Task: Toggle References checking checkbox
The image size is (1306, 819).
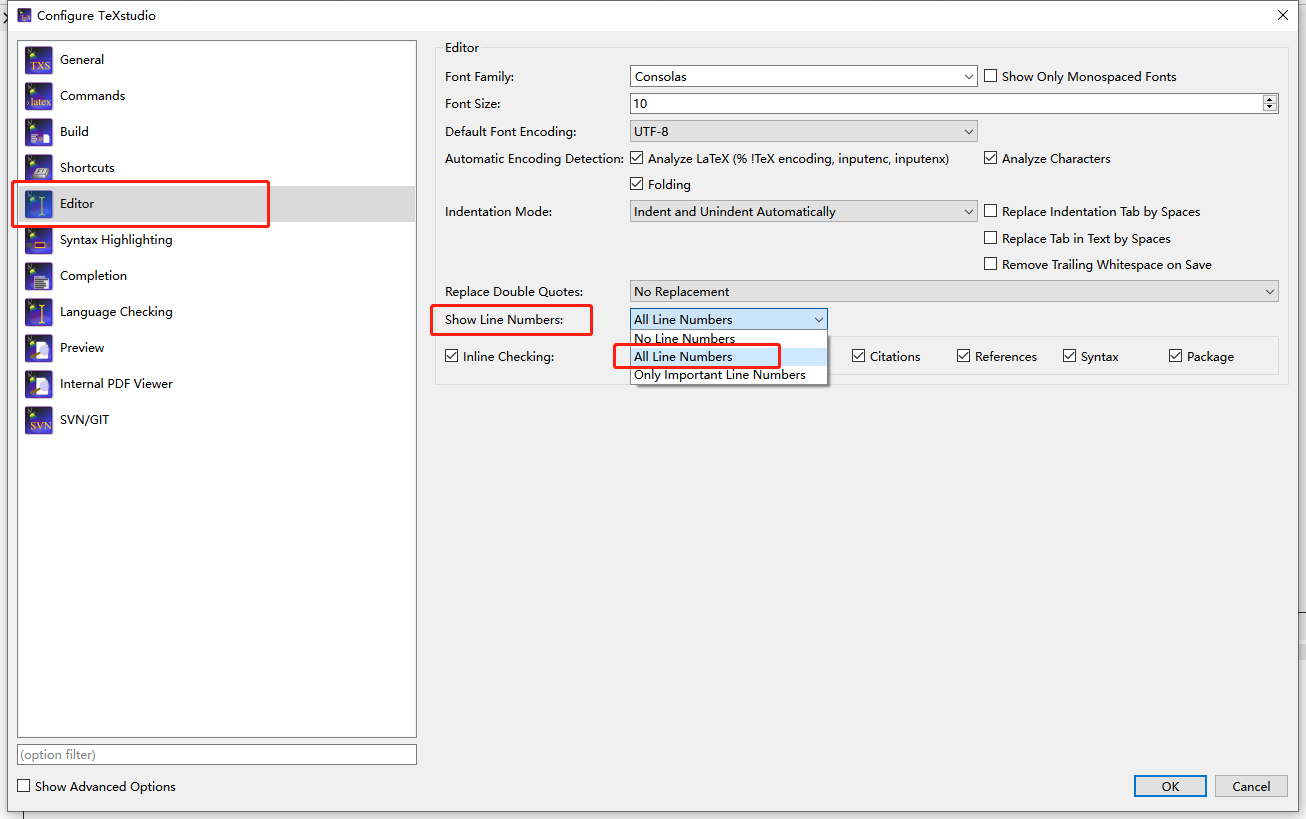Action: [x=963, y=356]
